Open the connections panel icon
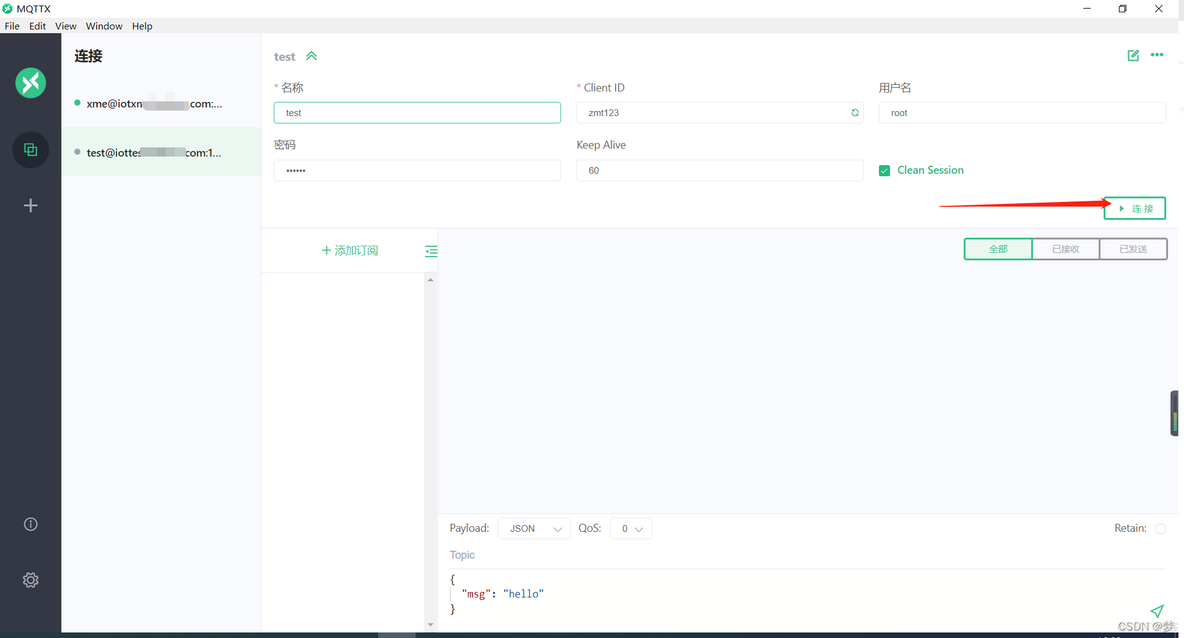Viewport: 1184px width, 638px height. [30, 150]
